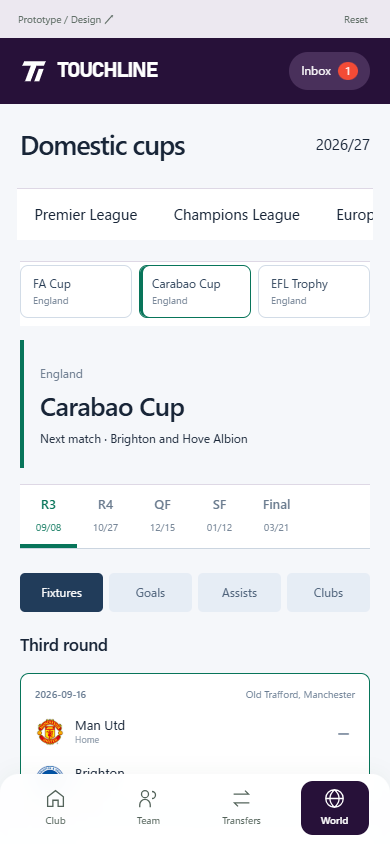Open the Man Utd fixture row
The image size is (390, 844).
pyautogui.click(x=195, y=732)
